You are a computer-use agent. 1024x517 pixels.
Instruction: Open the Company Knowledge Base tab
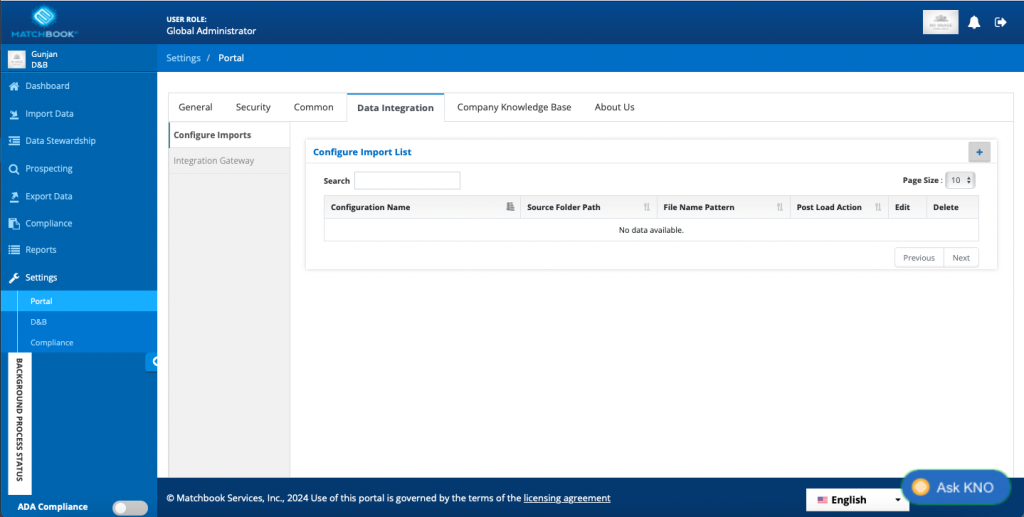click(514, 107)
